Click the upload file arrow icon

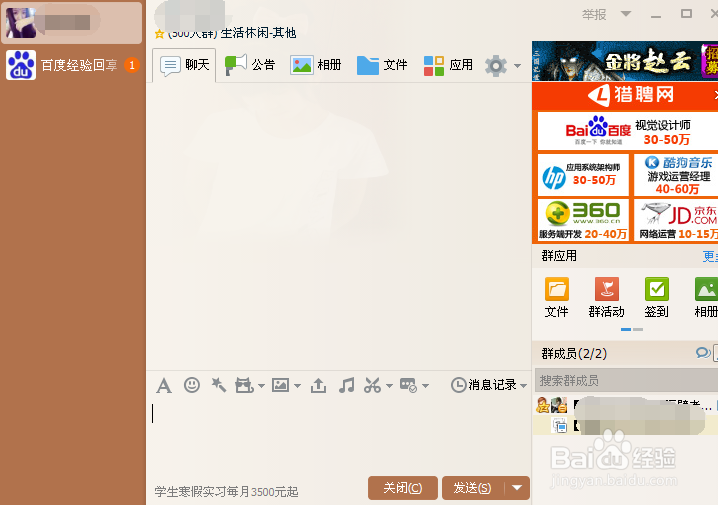pyautogui.click(x=318, y=386)
